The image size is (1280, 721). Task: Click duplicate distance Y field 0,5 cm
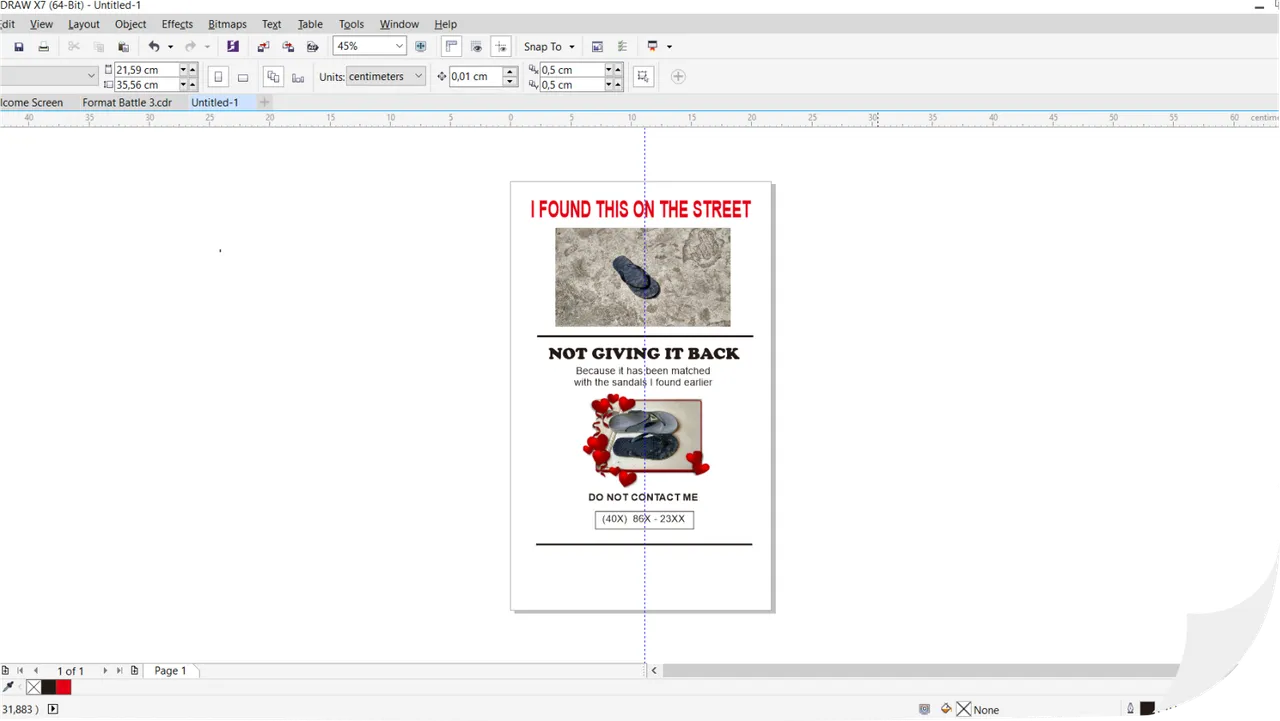coord(572,85)
